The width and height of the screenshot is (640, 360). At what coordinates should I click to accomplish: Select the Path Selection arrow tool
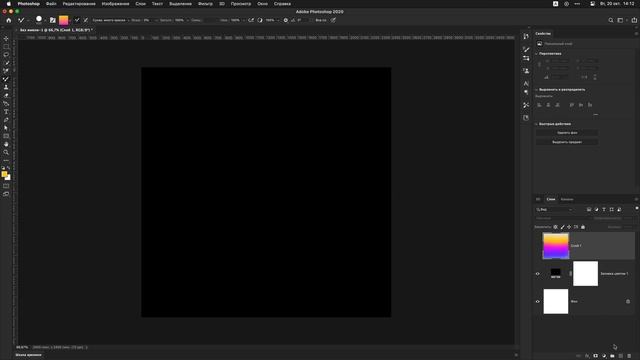6,128
